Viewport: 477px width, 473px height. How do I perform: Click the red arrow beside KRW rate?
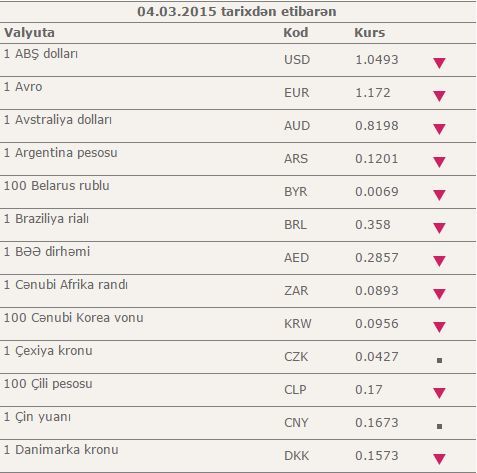(439, 327)
